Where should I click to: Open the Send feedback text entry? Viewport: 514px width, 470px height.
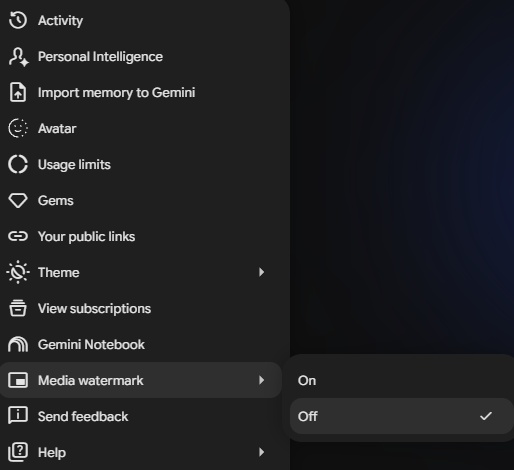[83, 416]
